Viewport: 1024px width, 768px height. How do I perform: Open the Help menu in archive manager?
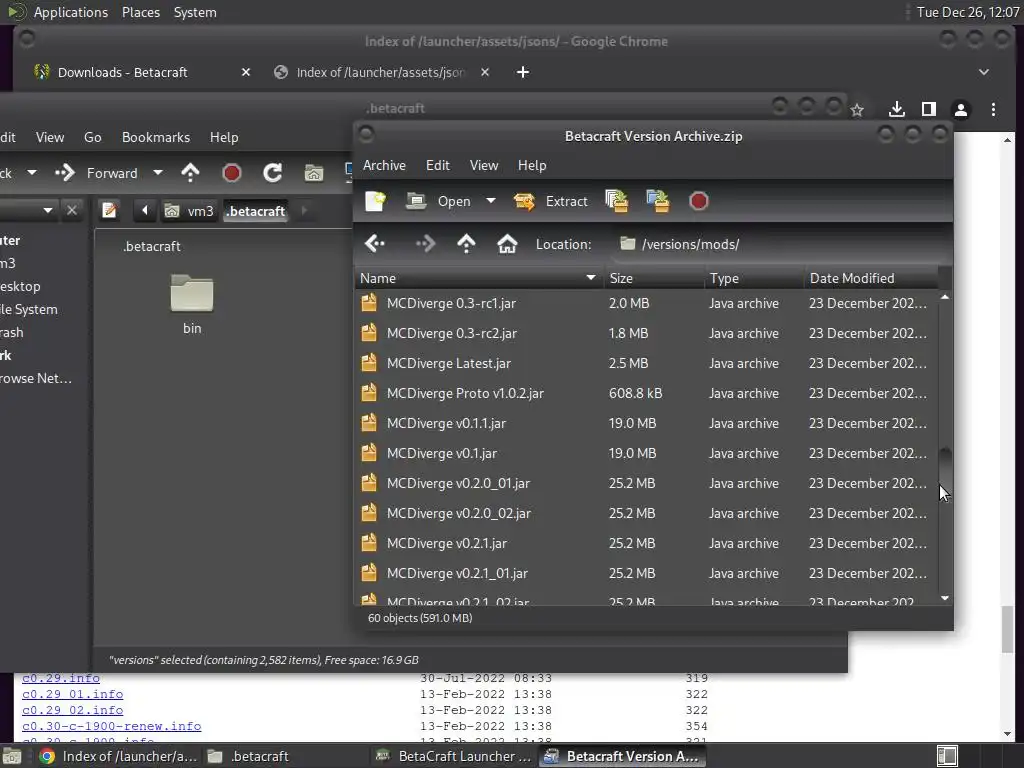pyautogui.click(x=532, y=165)
